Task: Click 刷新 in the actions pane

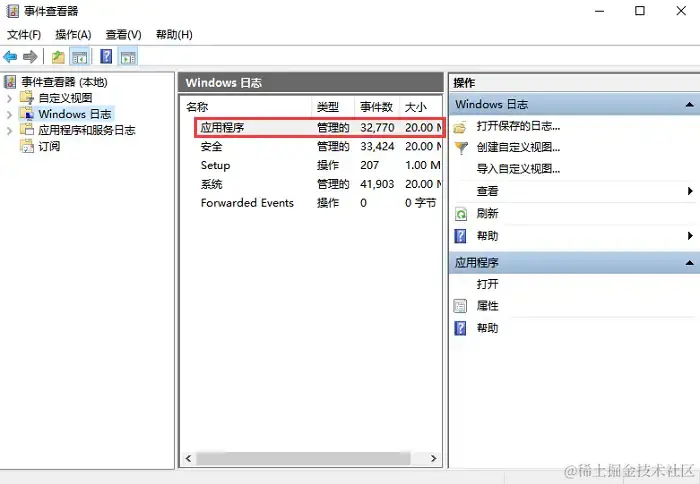Action: (487, 213)
